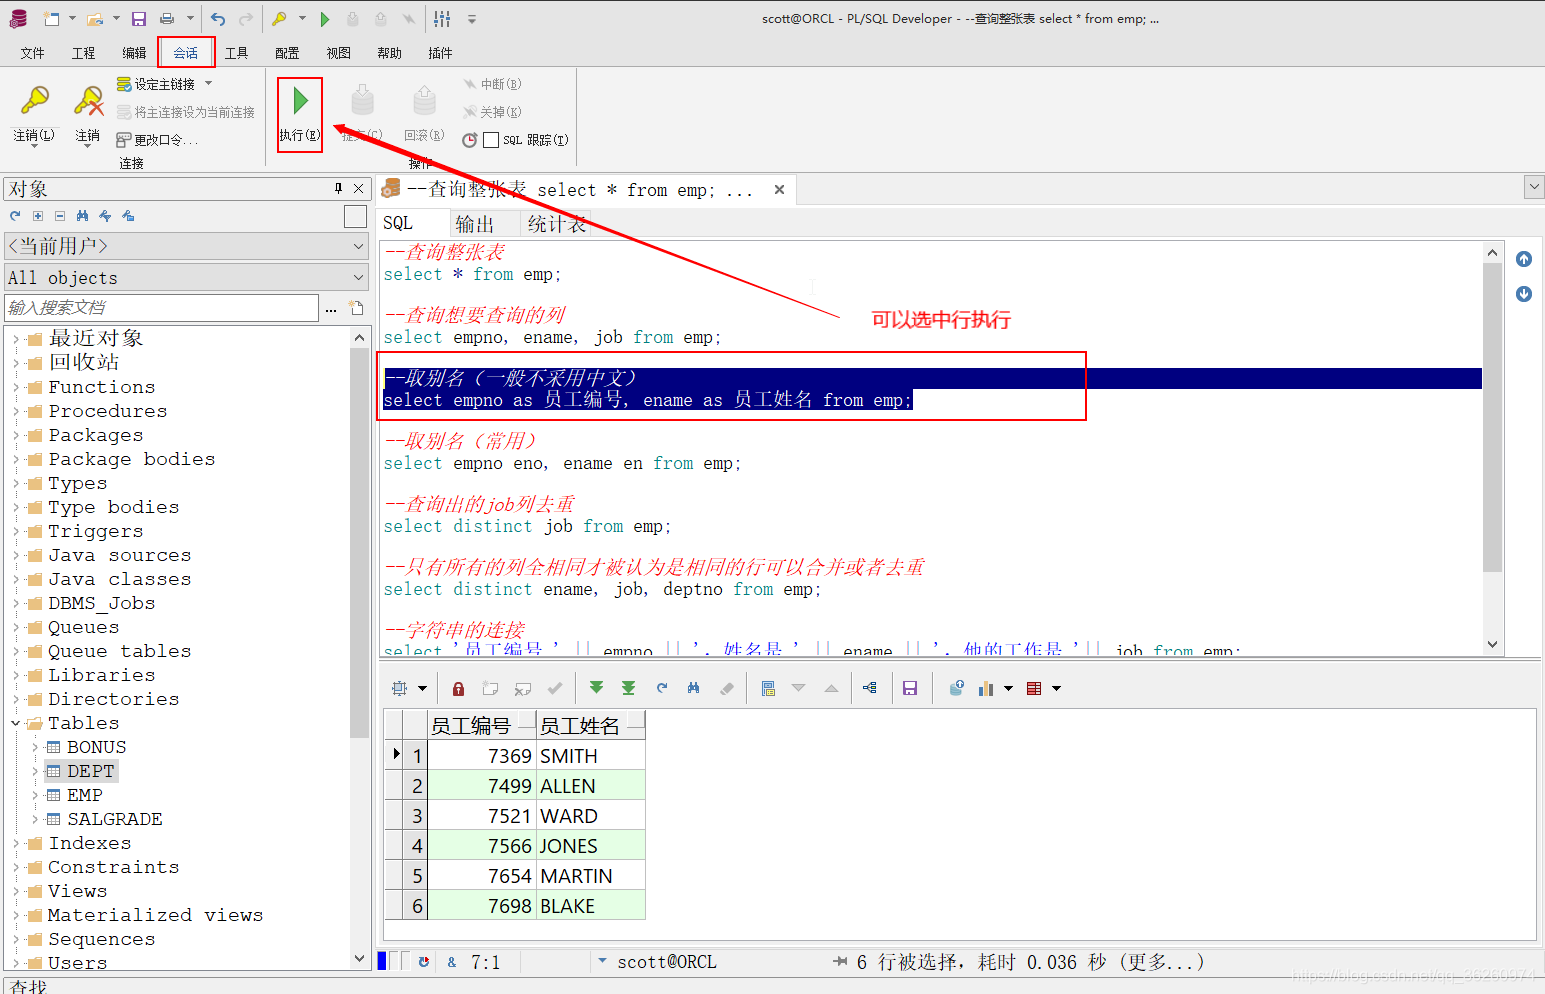Click the binoculars find icon in object browser
1545x994 pixels.
pos(82,216)
